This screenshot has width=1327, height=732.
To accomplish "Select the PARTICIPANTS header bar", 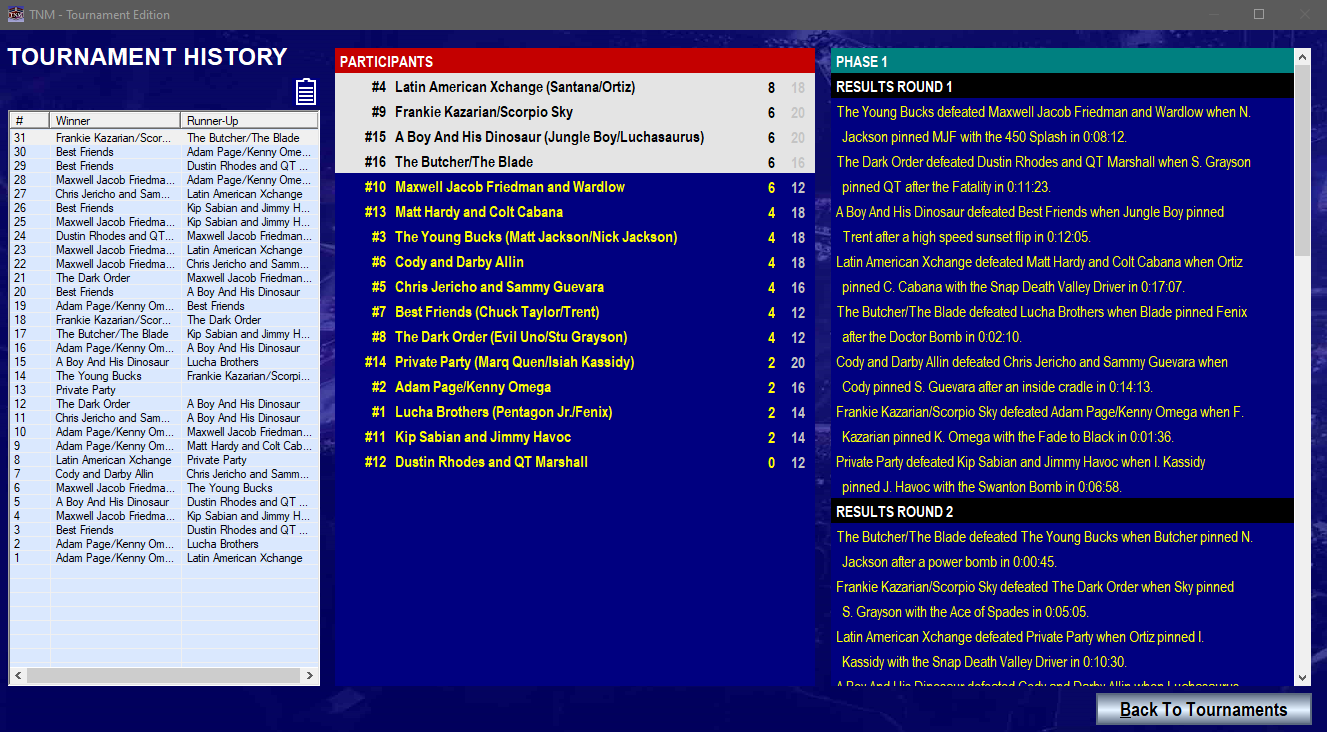I will tap(575, 60).
